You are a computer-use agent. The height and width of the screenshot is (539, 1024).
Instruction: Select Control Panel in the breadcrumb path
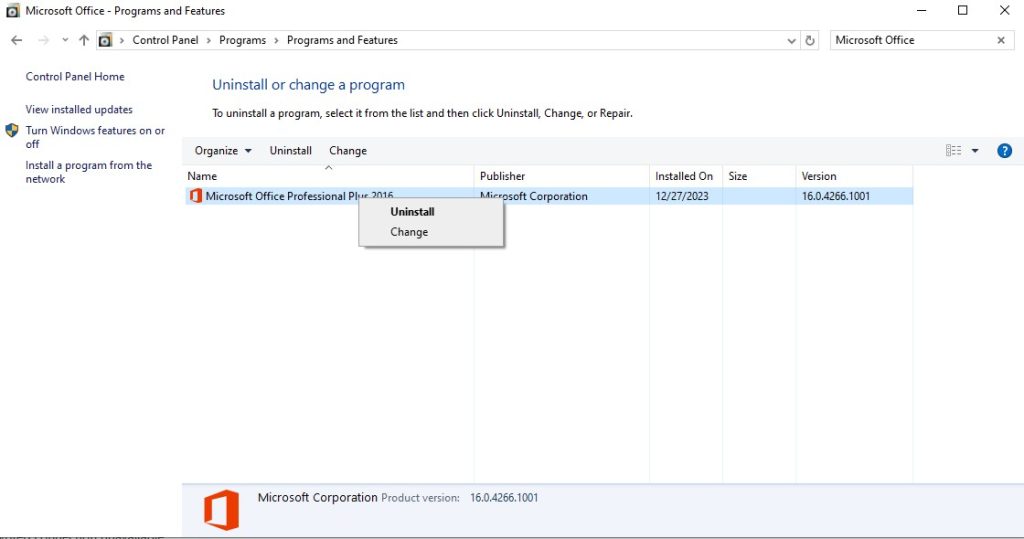[x=165, y=41]
